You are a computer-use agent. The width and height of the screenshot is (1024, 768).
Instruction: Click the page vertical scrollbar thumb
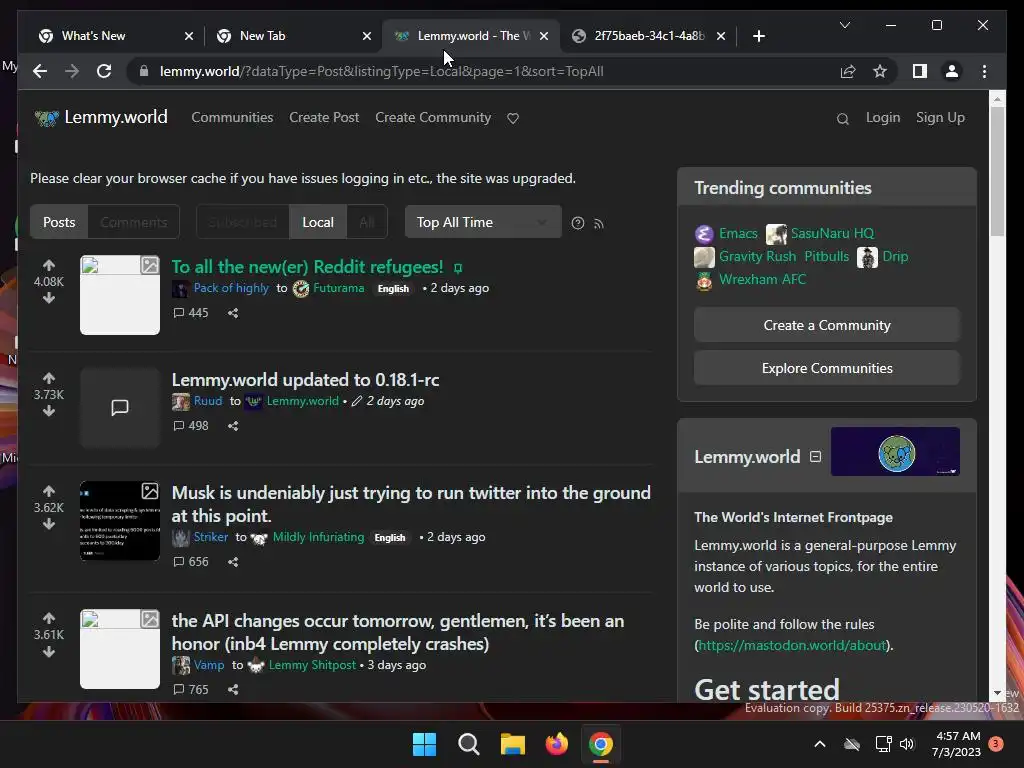click(x=997, y=171)
